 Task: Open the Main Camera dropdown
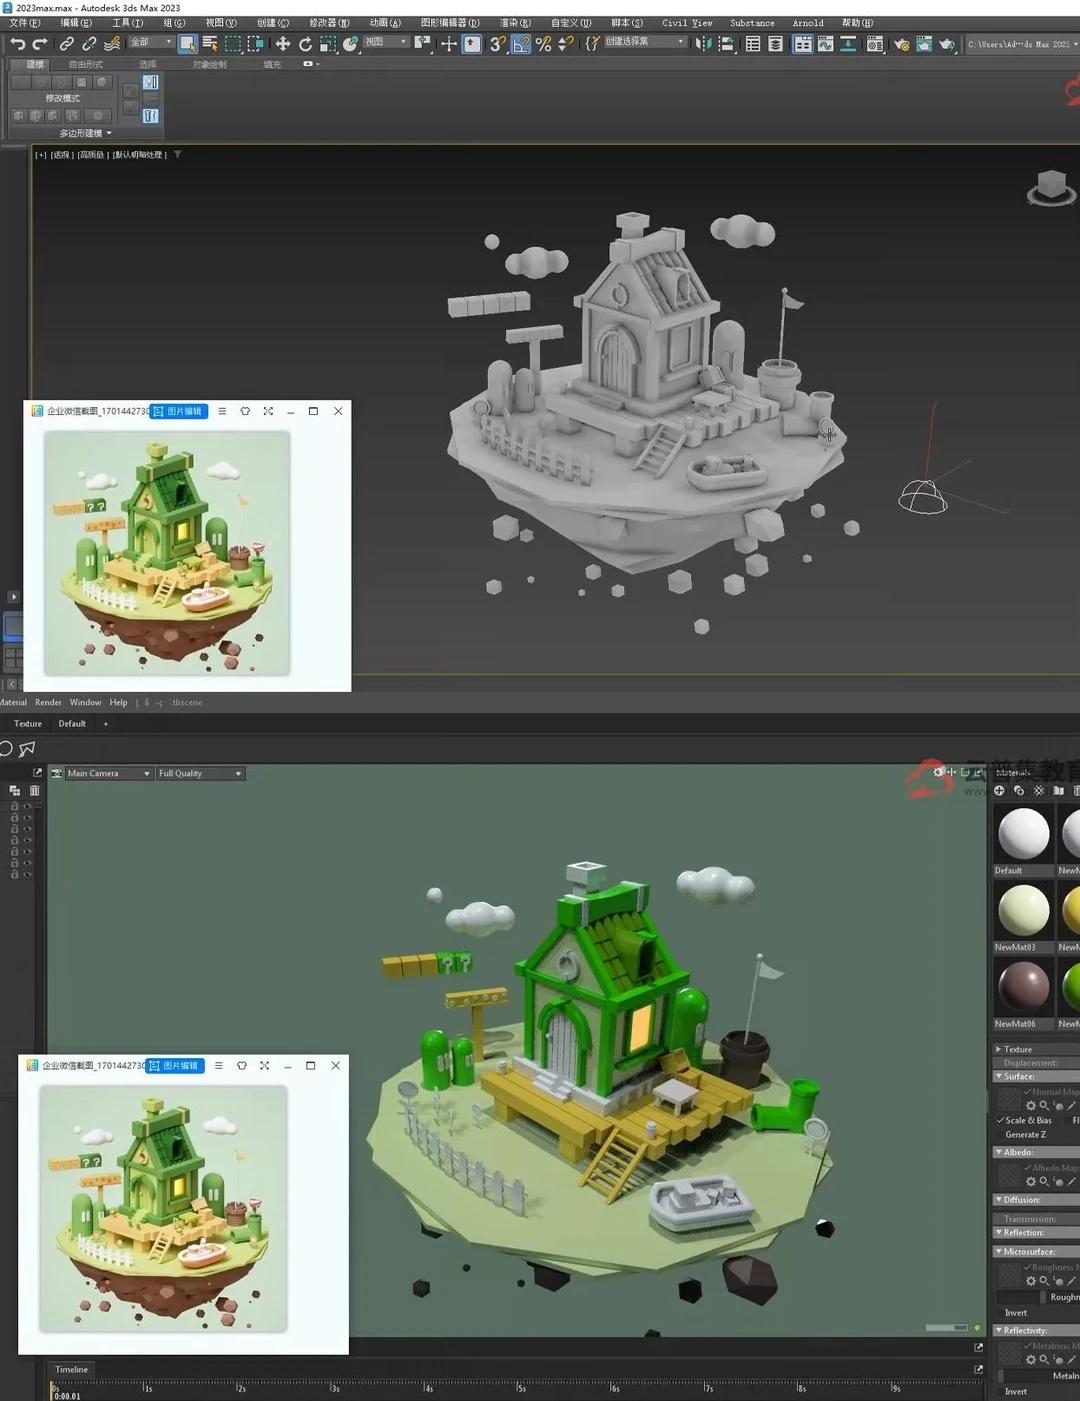[108, 773]
